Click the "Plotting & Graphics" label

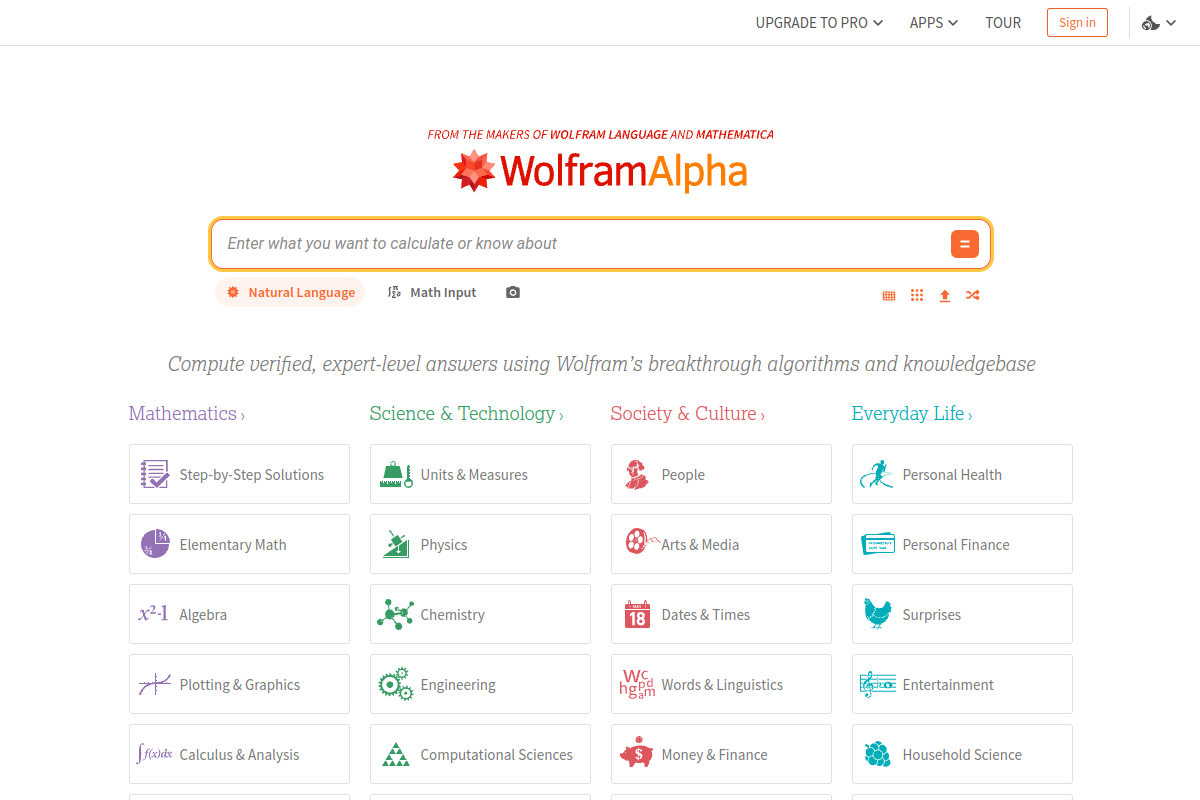[240, 685]
